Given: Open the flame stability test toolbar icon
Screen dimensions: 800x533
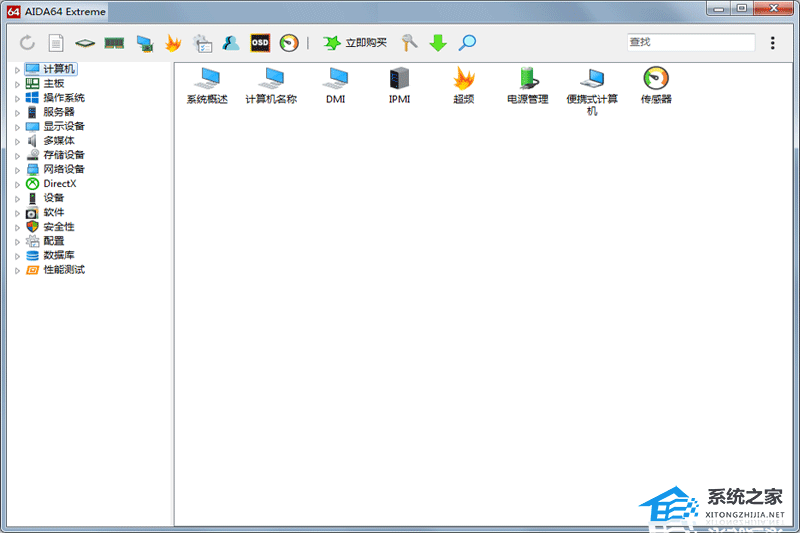Looking at the screenshot, I should click(173, 43).
